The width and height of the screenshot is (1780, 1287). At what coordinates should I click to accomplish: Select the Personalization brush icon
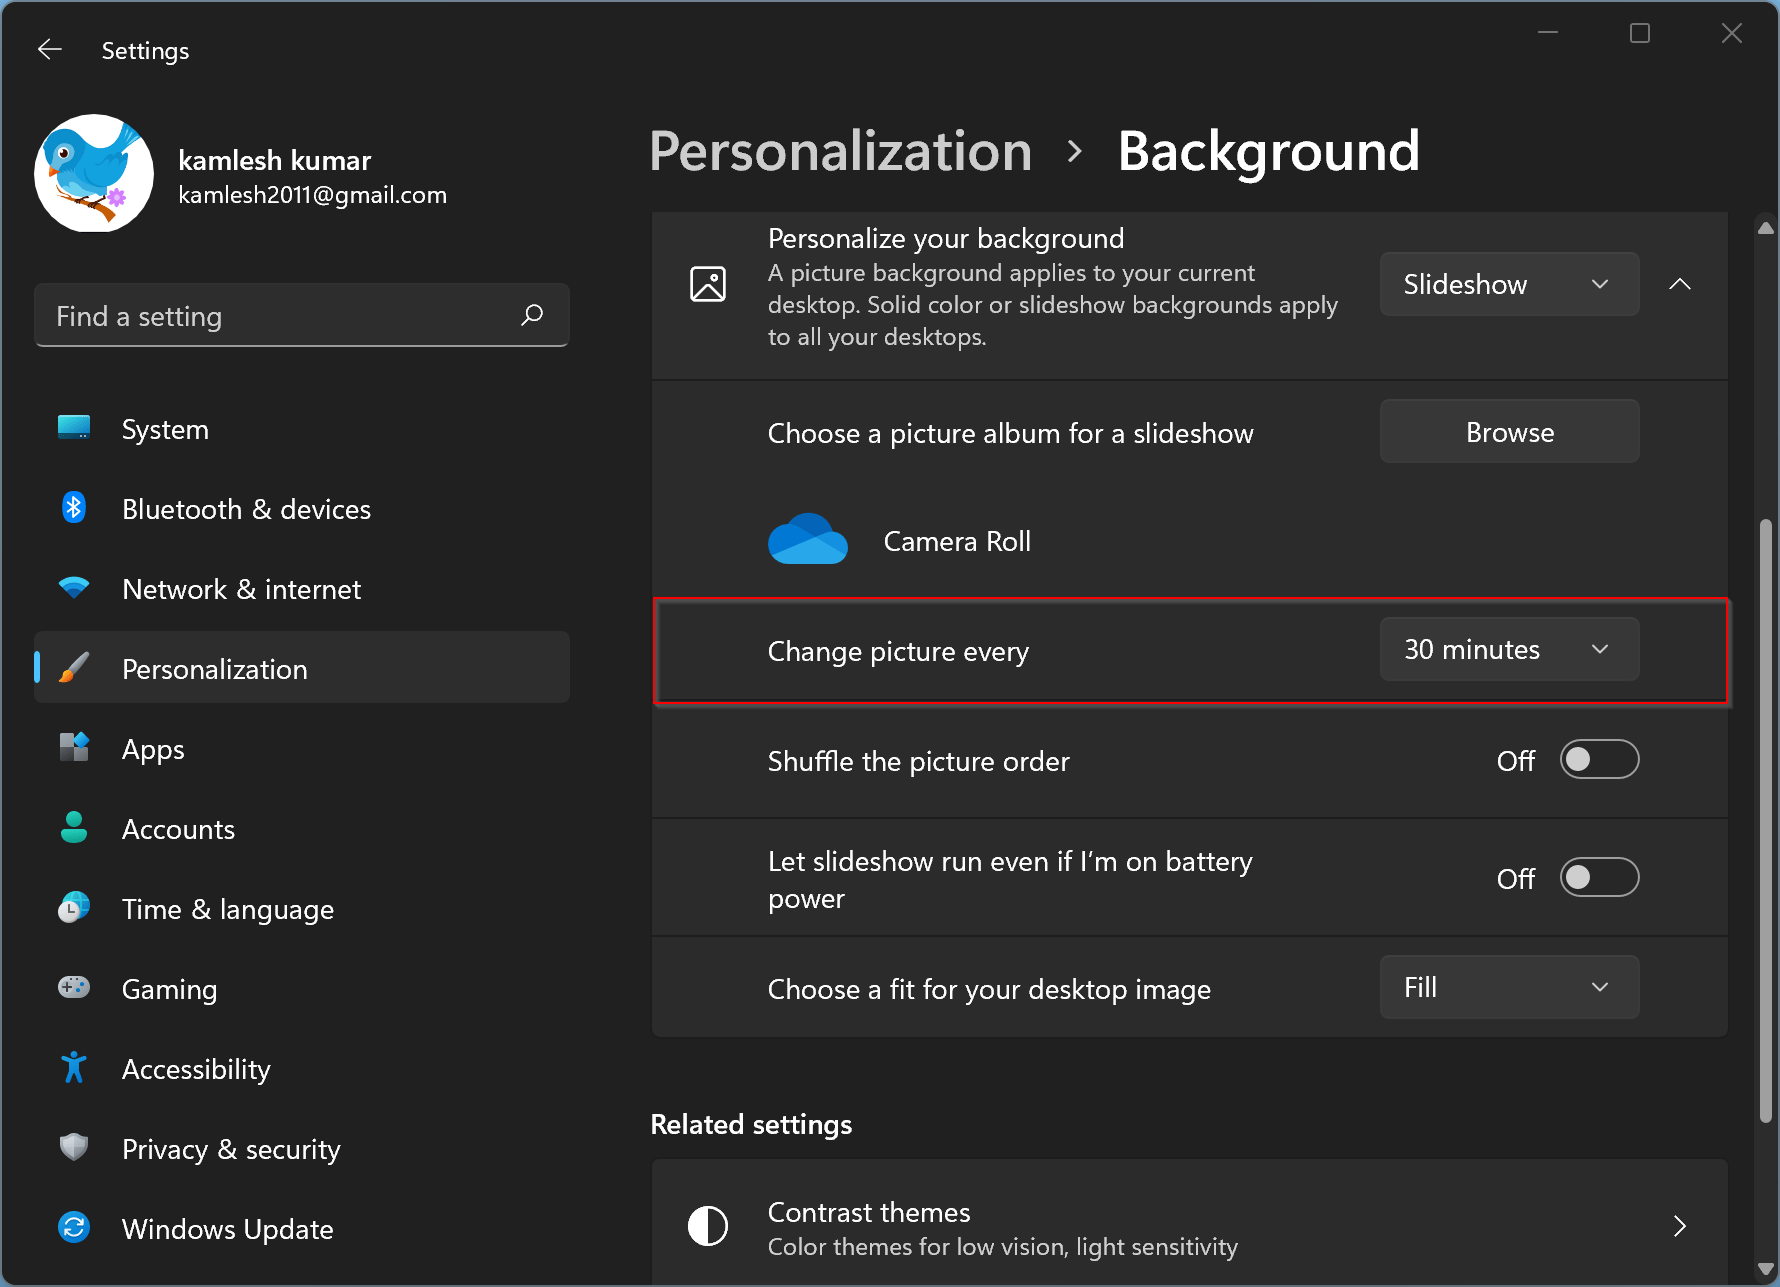click(x=74, y=668)
